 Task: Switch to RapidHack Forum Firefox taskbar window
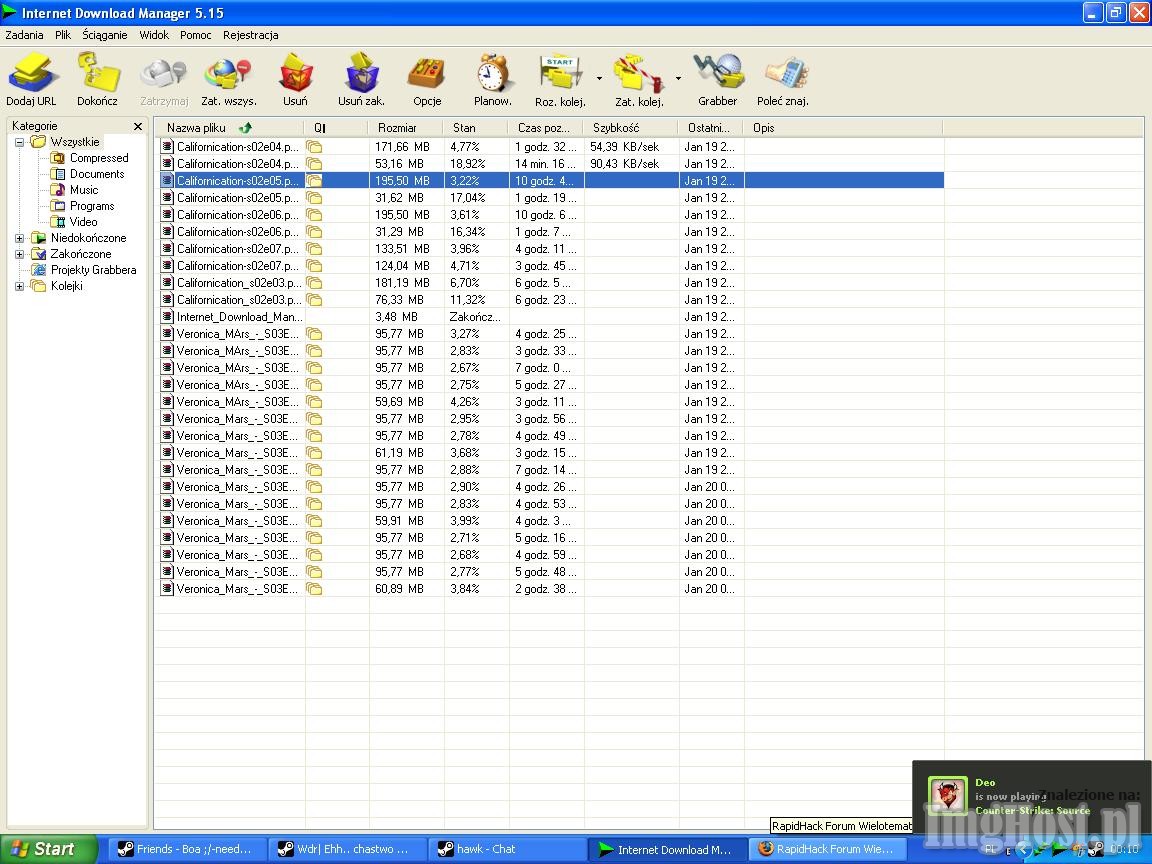[827, 849]
